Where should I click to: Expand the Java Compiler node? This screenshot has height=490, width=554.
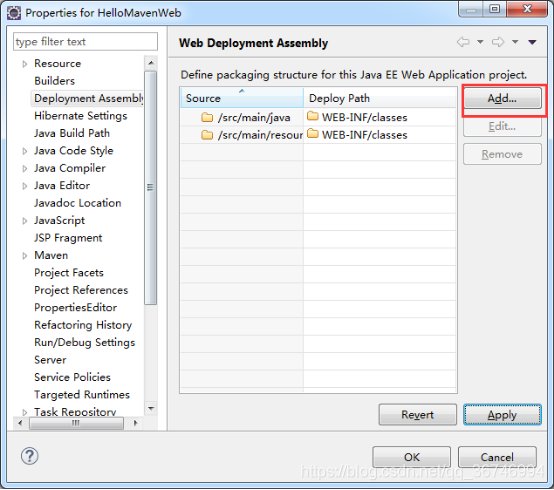tap(25, 169)
